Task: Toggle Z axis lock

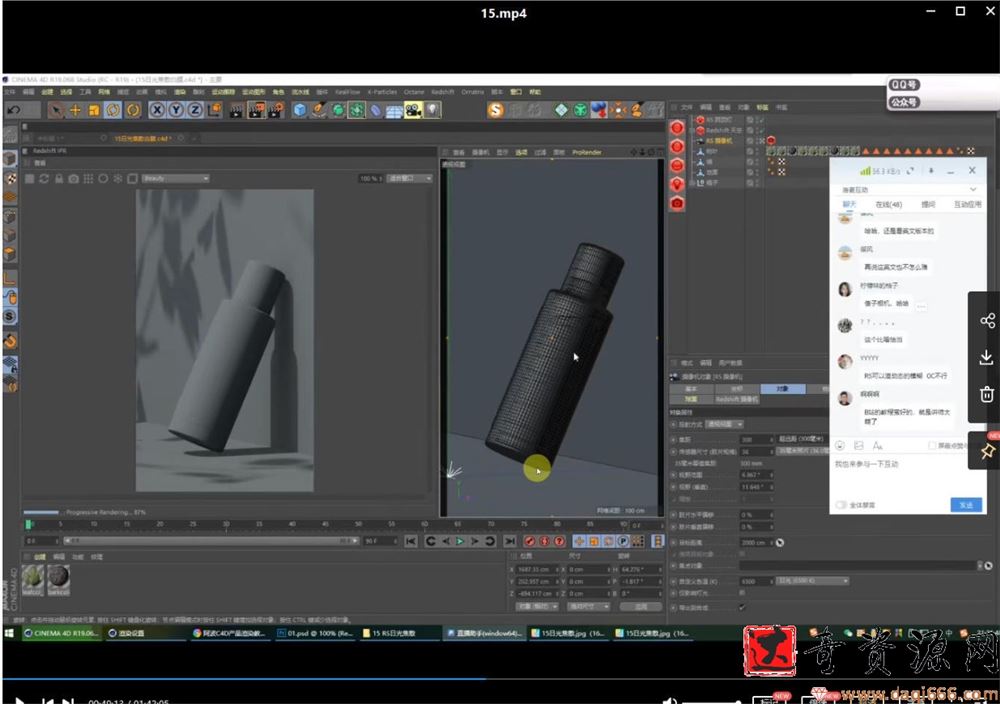Action: tap(195, 110)
